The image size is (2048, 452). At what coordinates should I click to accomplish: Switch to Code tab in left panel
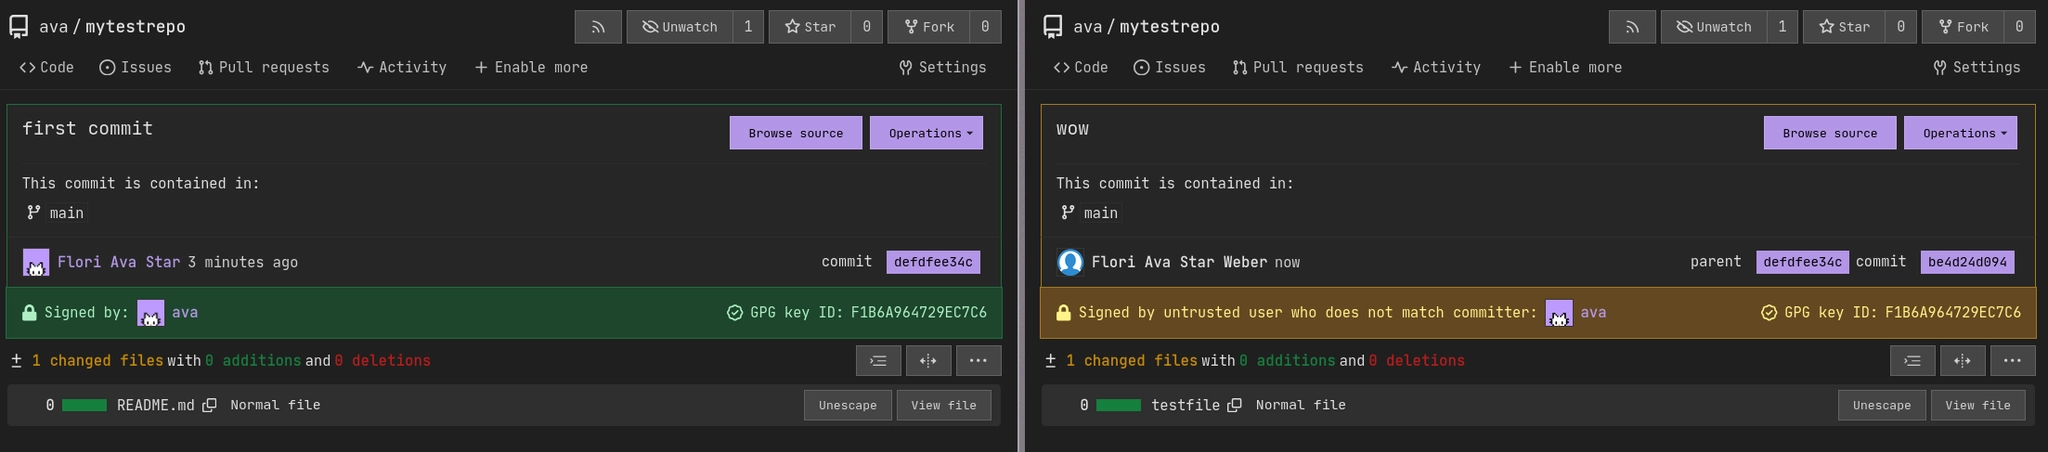tap(47, 67)
